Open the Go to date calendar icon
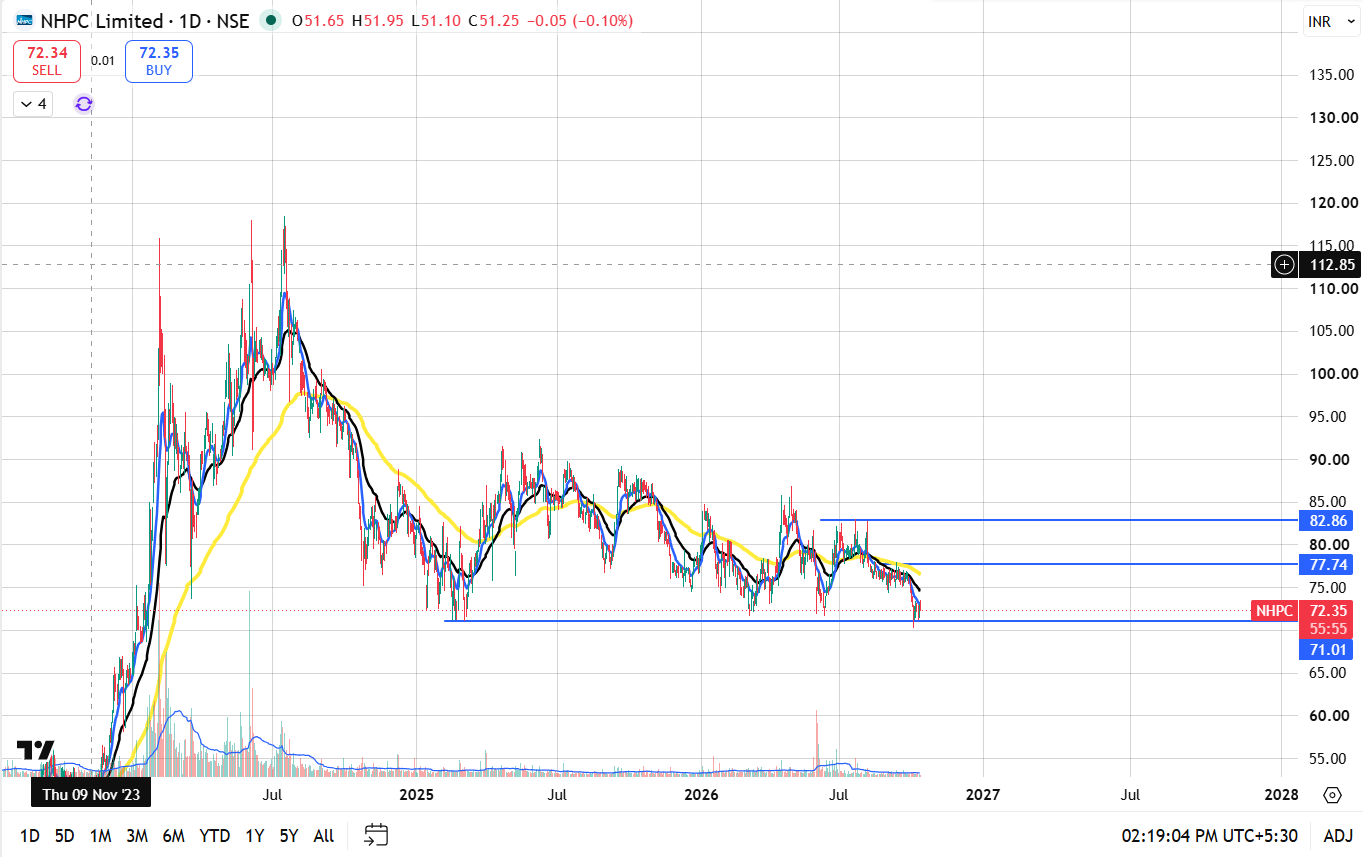1363x857 pixels. [376, 835]
